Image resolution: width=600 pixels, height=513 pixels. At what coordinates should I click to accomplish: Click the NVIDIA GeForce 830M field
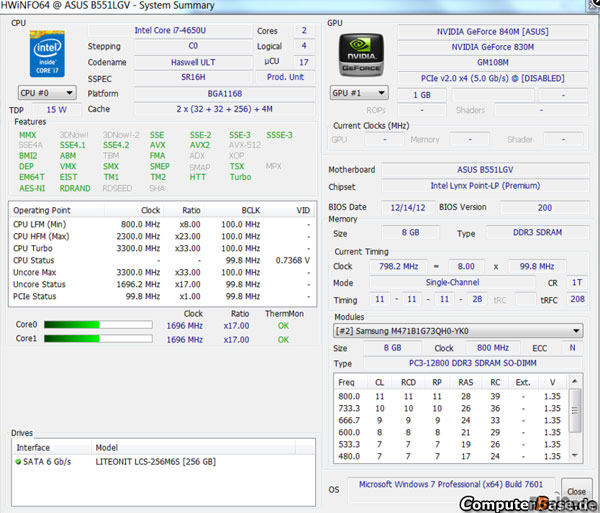pyautogui.click(x=493, y=47)
